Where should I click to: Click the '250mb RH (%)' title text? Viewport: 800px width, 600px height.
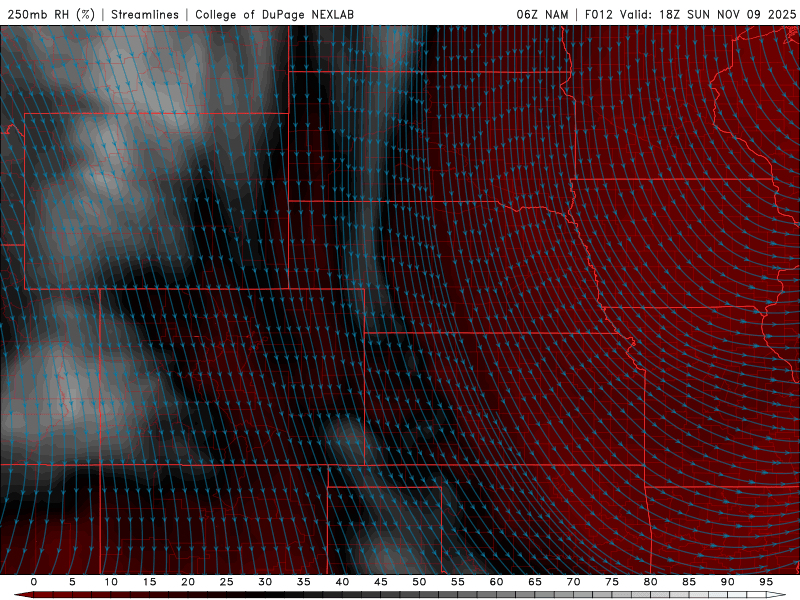[x=51, y=14]
